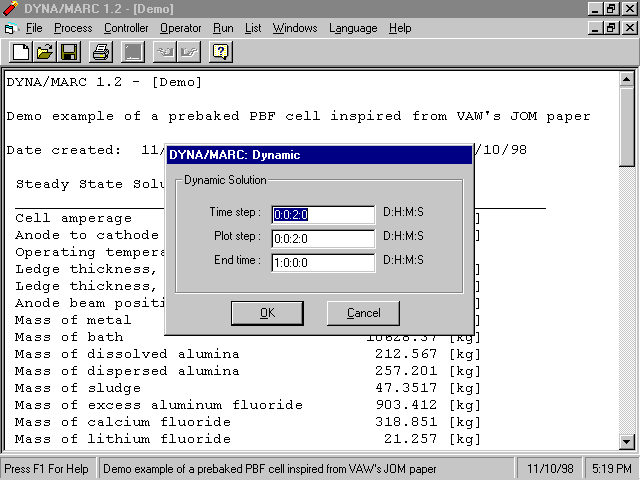Click the 'Mass of metal' row
The width and height of the screenshot is (640, 480).
(73, 320)
